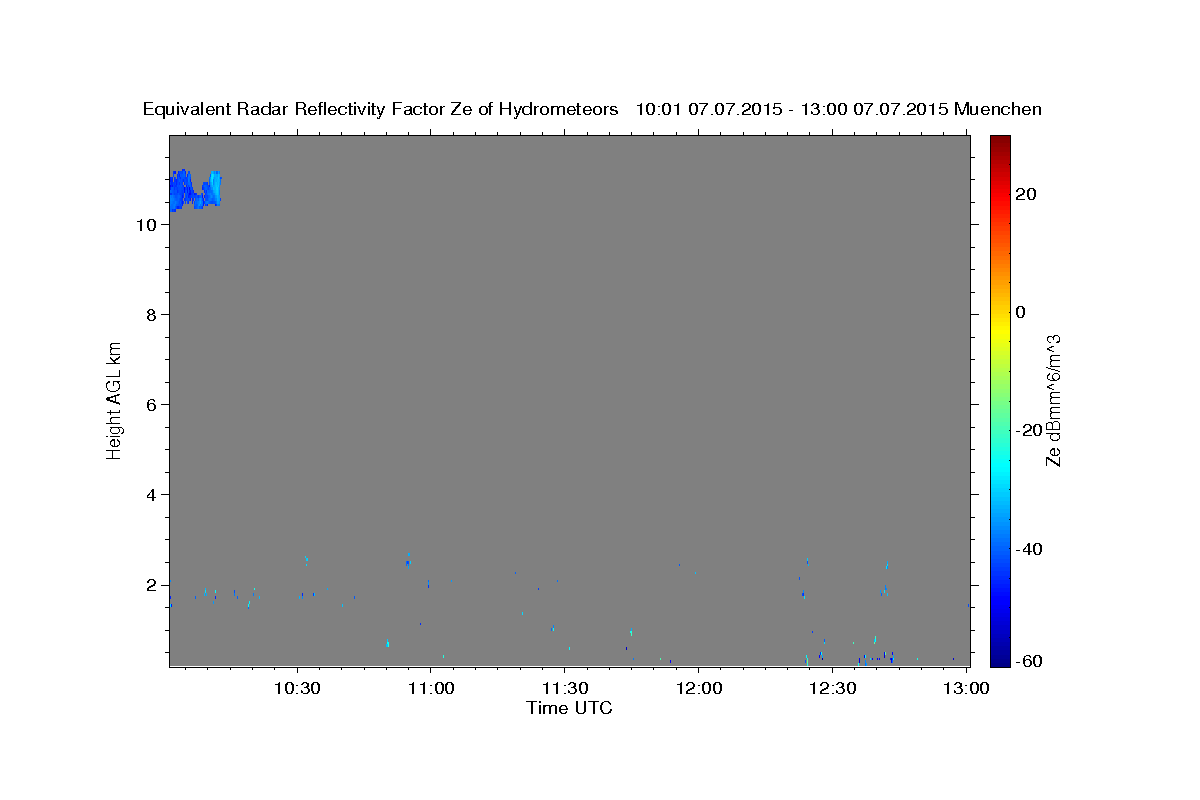Click the station name 'Muenchen' in title
Viewport: 1200px width, 800px height.
[x=998, y=109]
